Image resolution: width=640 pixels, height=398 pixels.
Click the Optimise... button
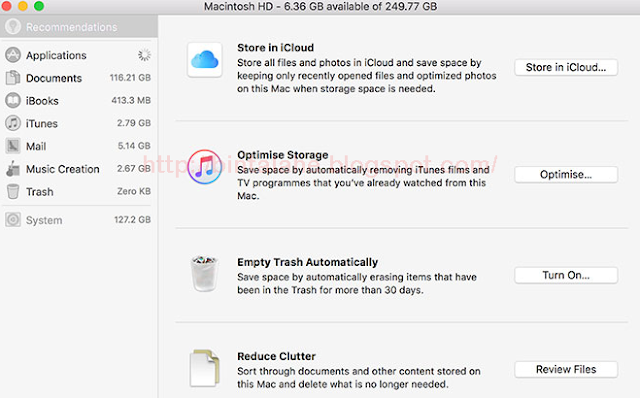[x=566, y=174]
